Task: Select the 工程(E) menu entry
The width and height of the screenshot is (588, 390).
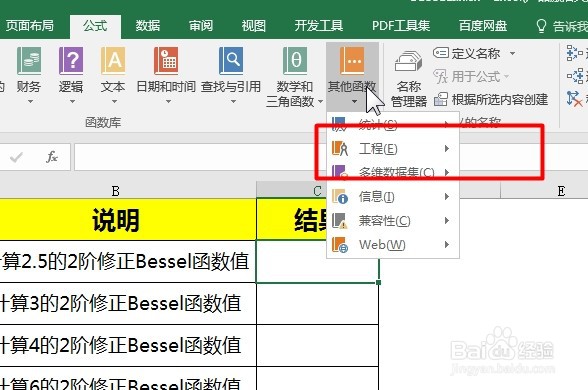Action: pos(393,148)
